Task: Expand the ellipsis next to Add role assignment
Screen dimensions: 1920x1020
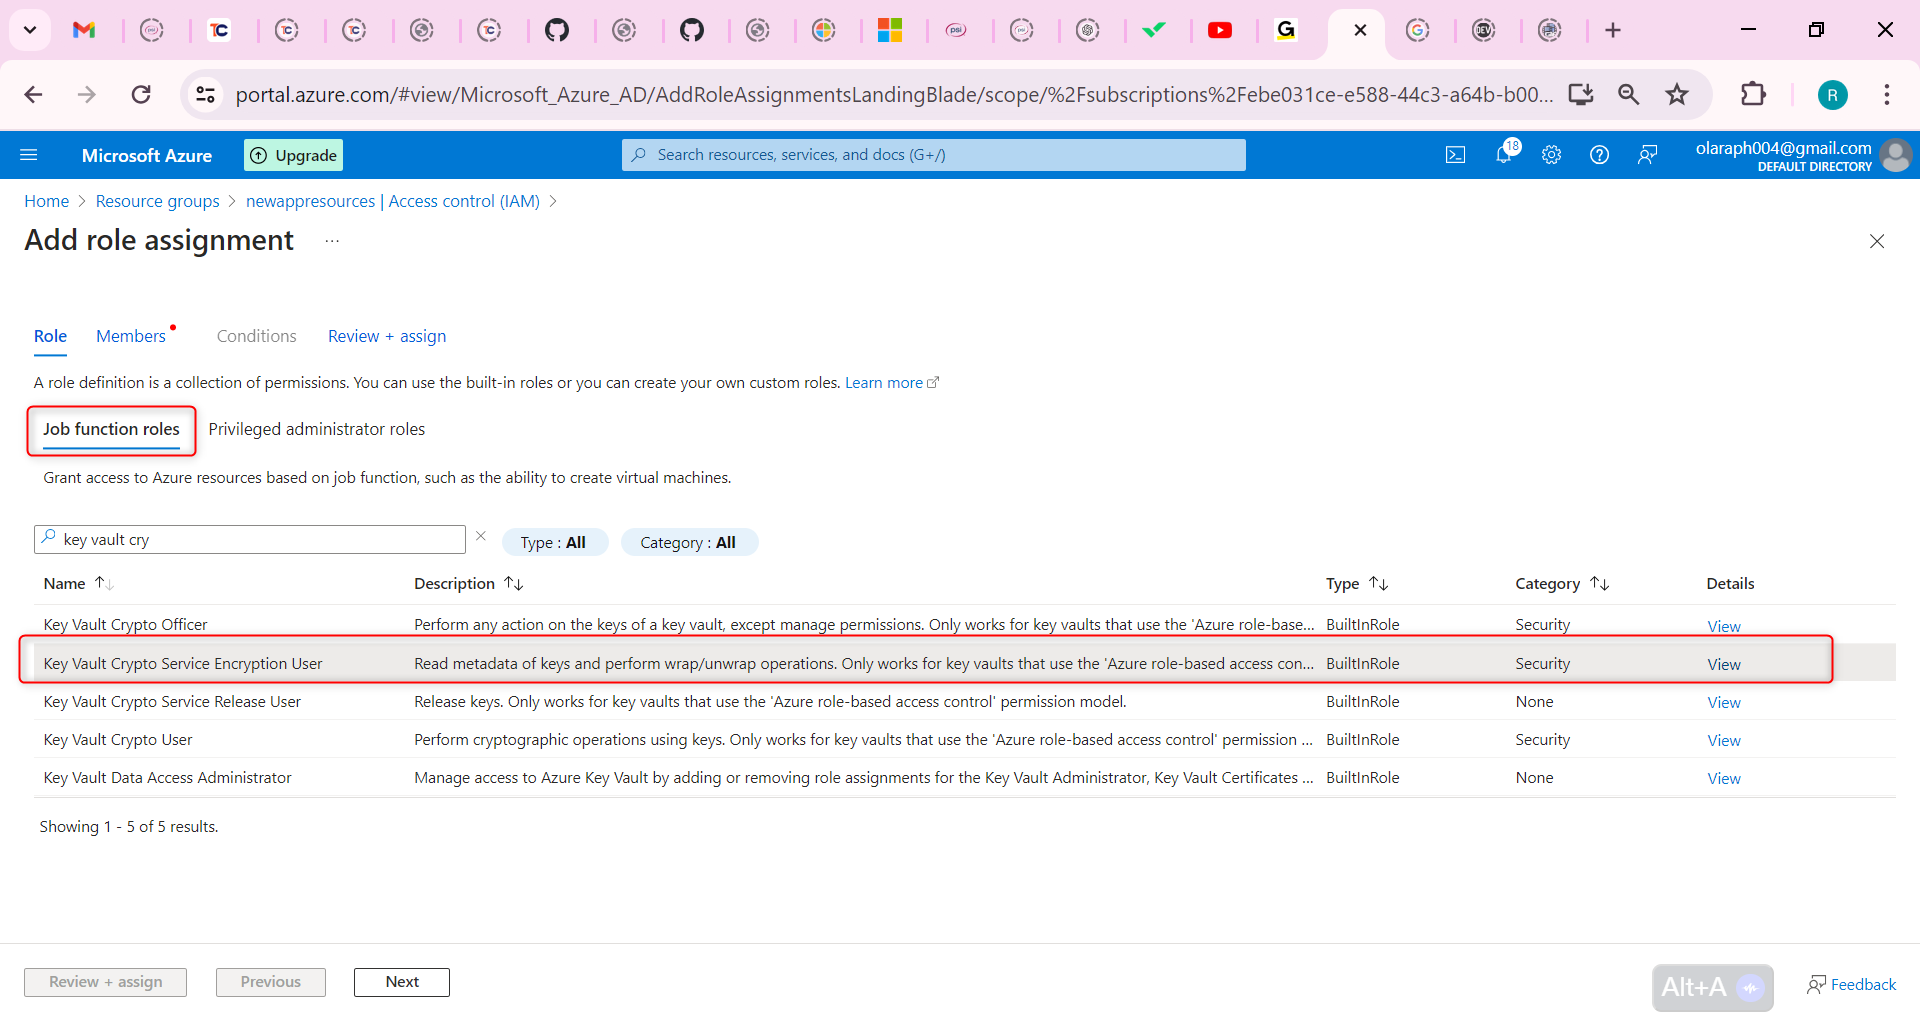Action: tap(332, 241)
